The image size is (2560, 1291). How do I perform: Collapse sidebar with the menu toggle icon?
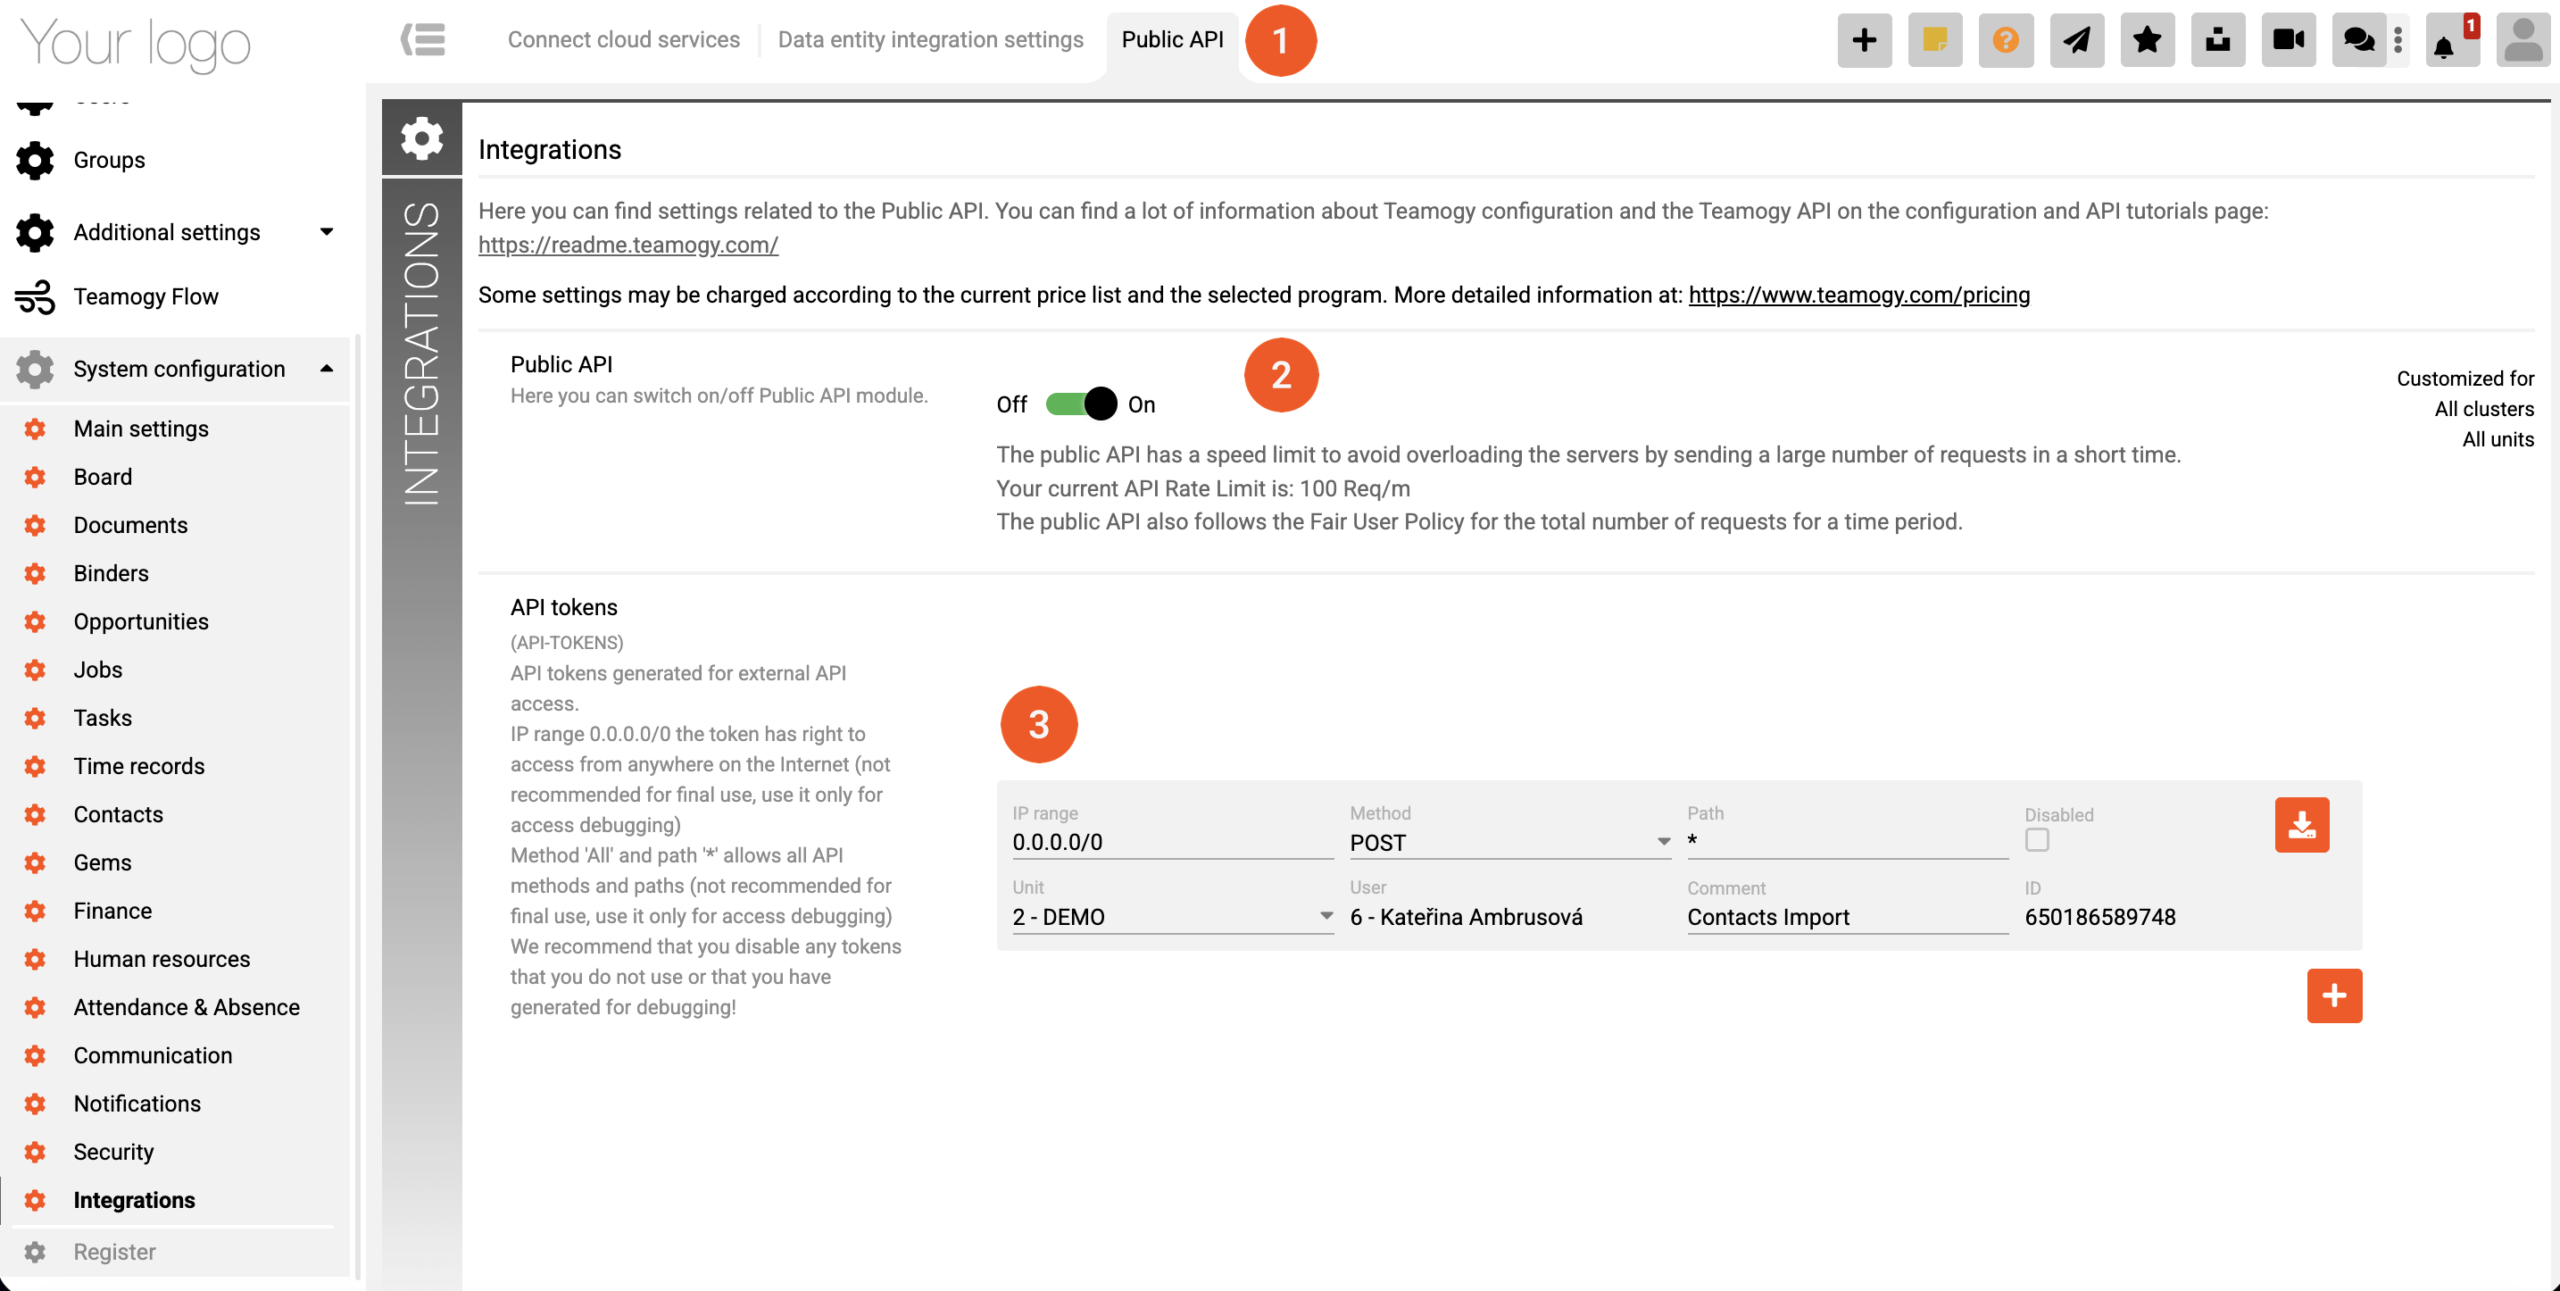[x=423, y=40]
